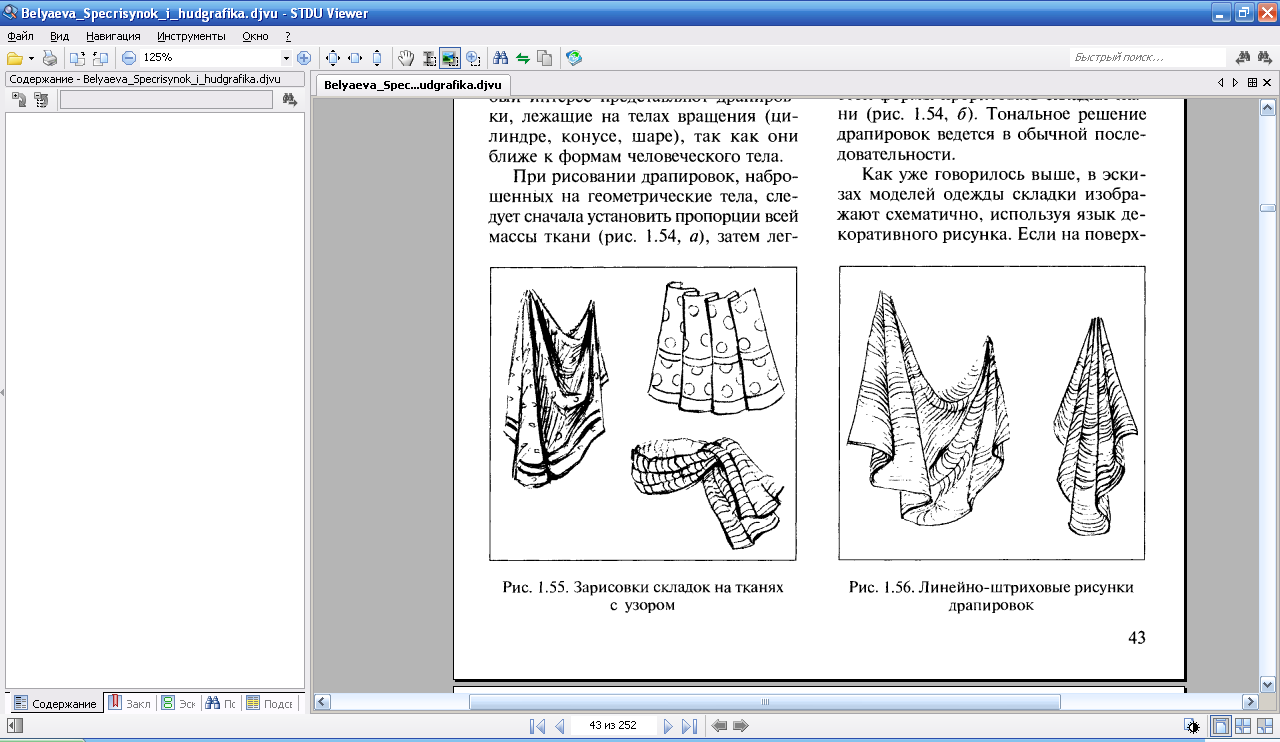Enable single page layout mode
The height and width of the screenshot is (742, 1280).
pyautogui.click(x=1221, y=726)
